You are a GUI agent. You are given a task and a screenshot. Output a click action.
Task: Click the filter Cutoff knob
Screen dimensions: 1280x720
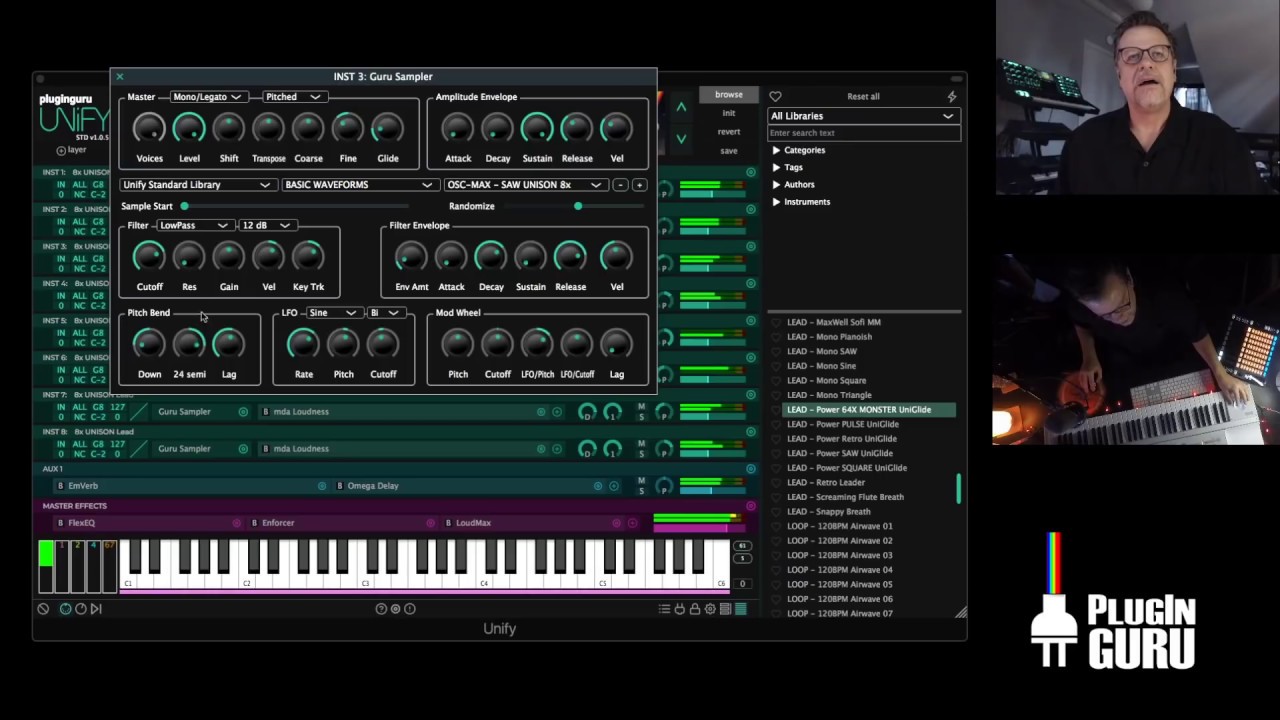(149, 257)
